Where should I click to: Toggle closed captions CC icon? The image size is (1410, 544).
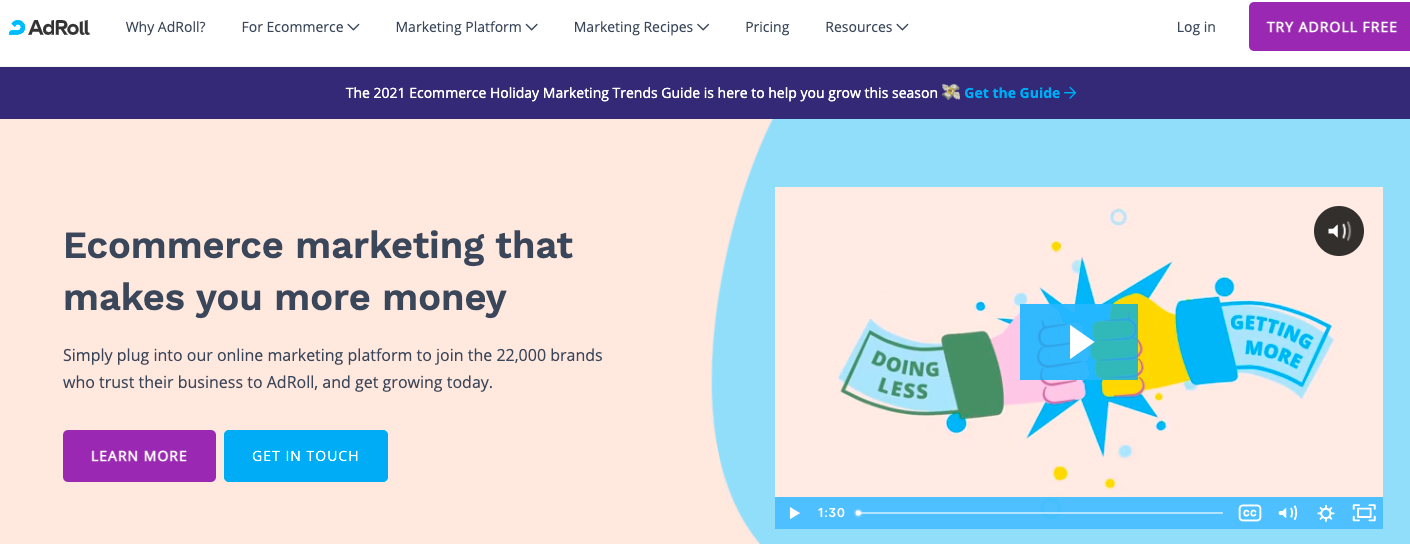[1250, 513]
